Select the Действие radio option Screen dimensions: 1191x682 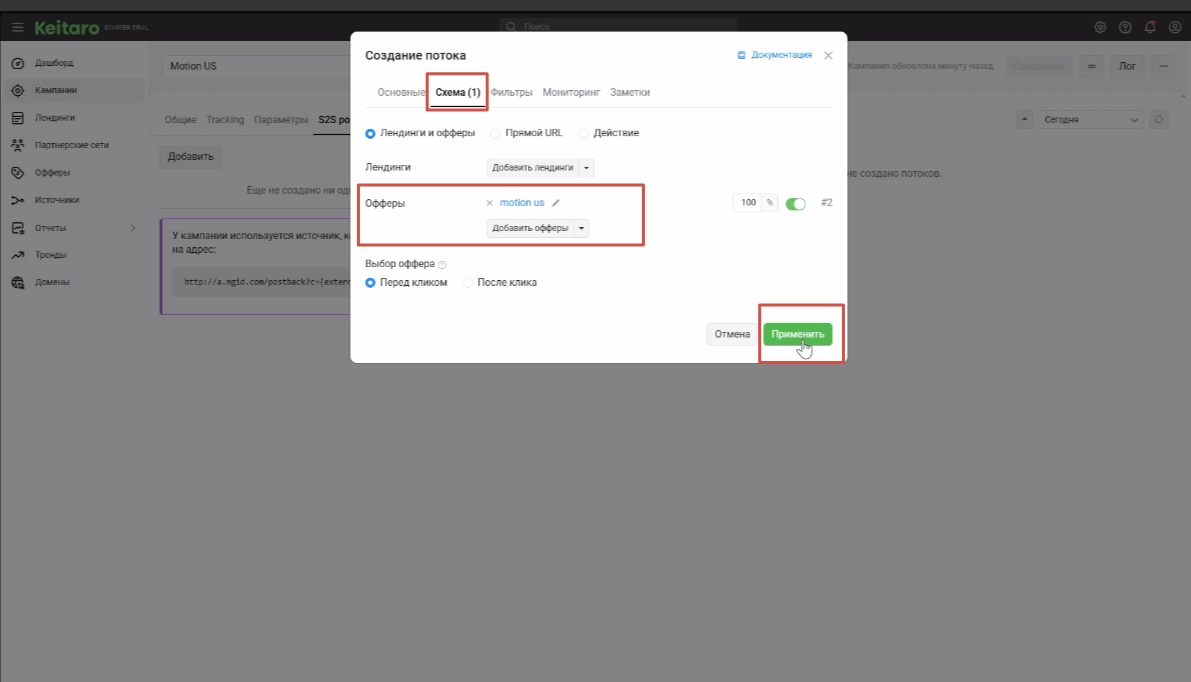[584, 133]
